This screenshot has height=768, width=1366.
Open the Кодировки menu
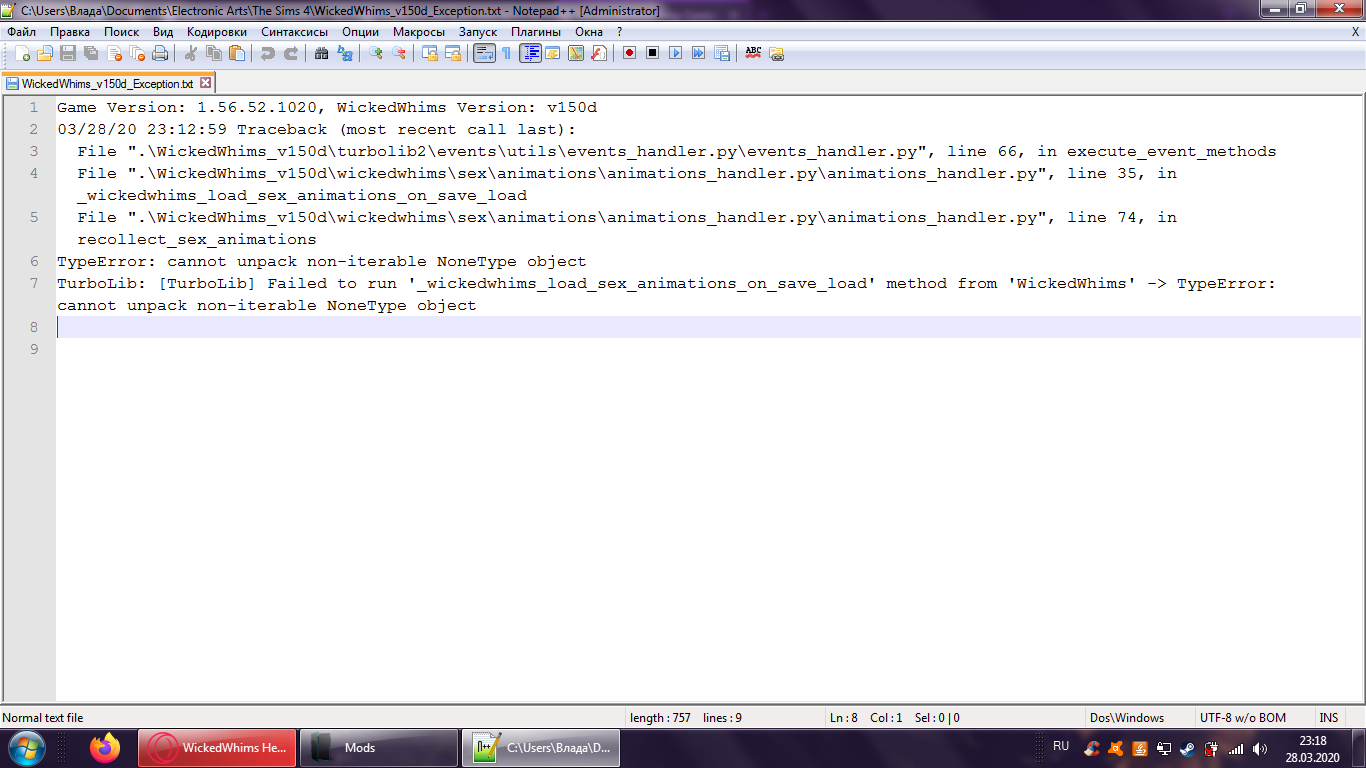[217, 32]
